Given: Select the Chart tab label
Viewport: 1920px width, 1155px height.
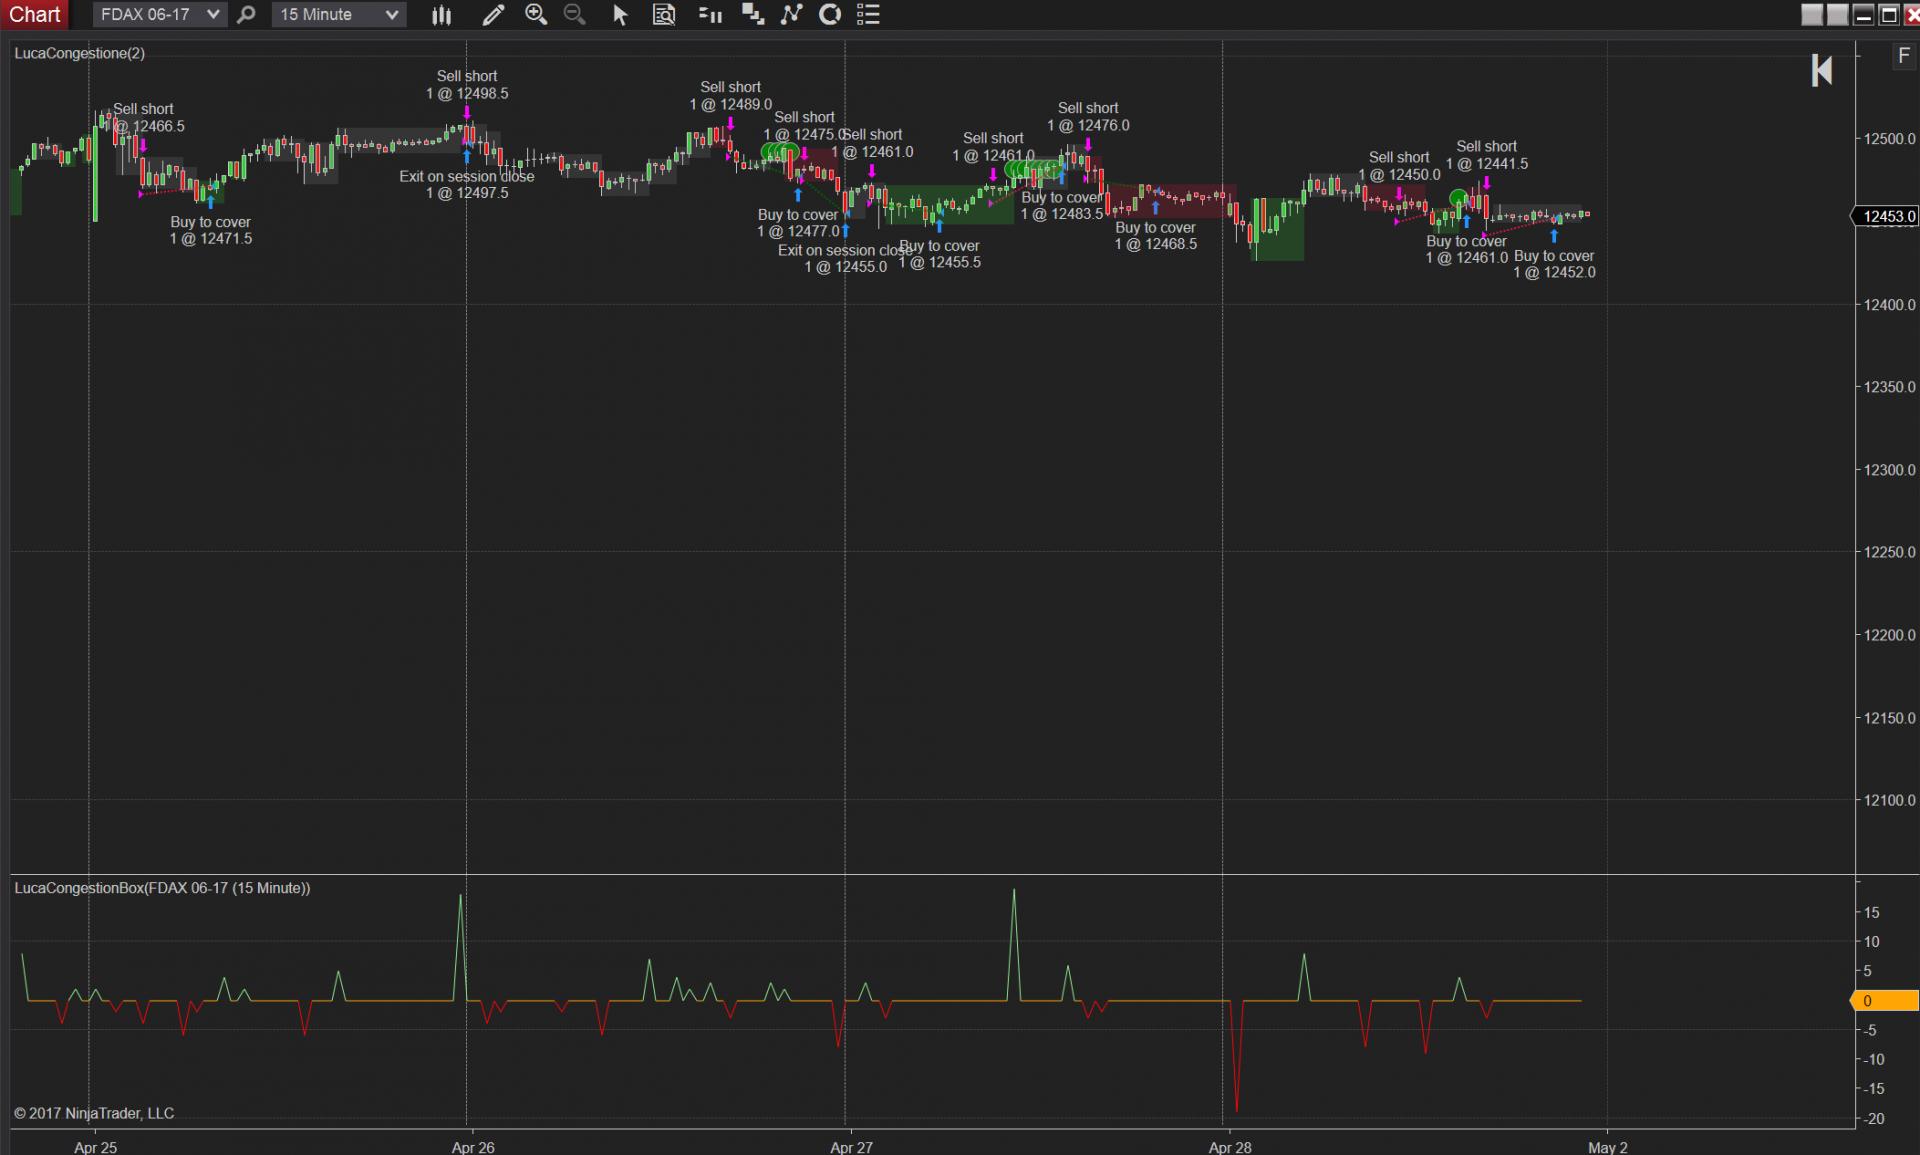Looking at the screenshot, I should click(34, 15).
